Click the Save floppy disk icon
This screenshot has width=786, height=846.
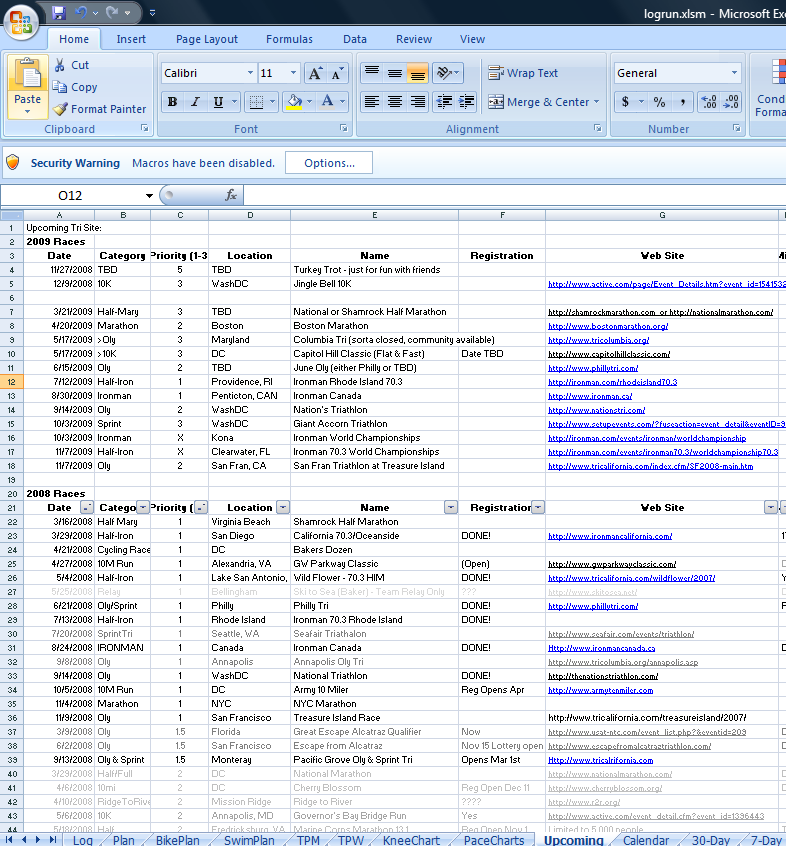tap(58, 12)
